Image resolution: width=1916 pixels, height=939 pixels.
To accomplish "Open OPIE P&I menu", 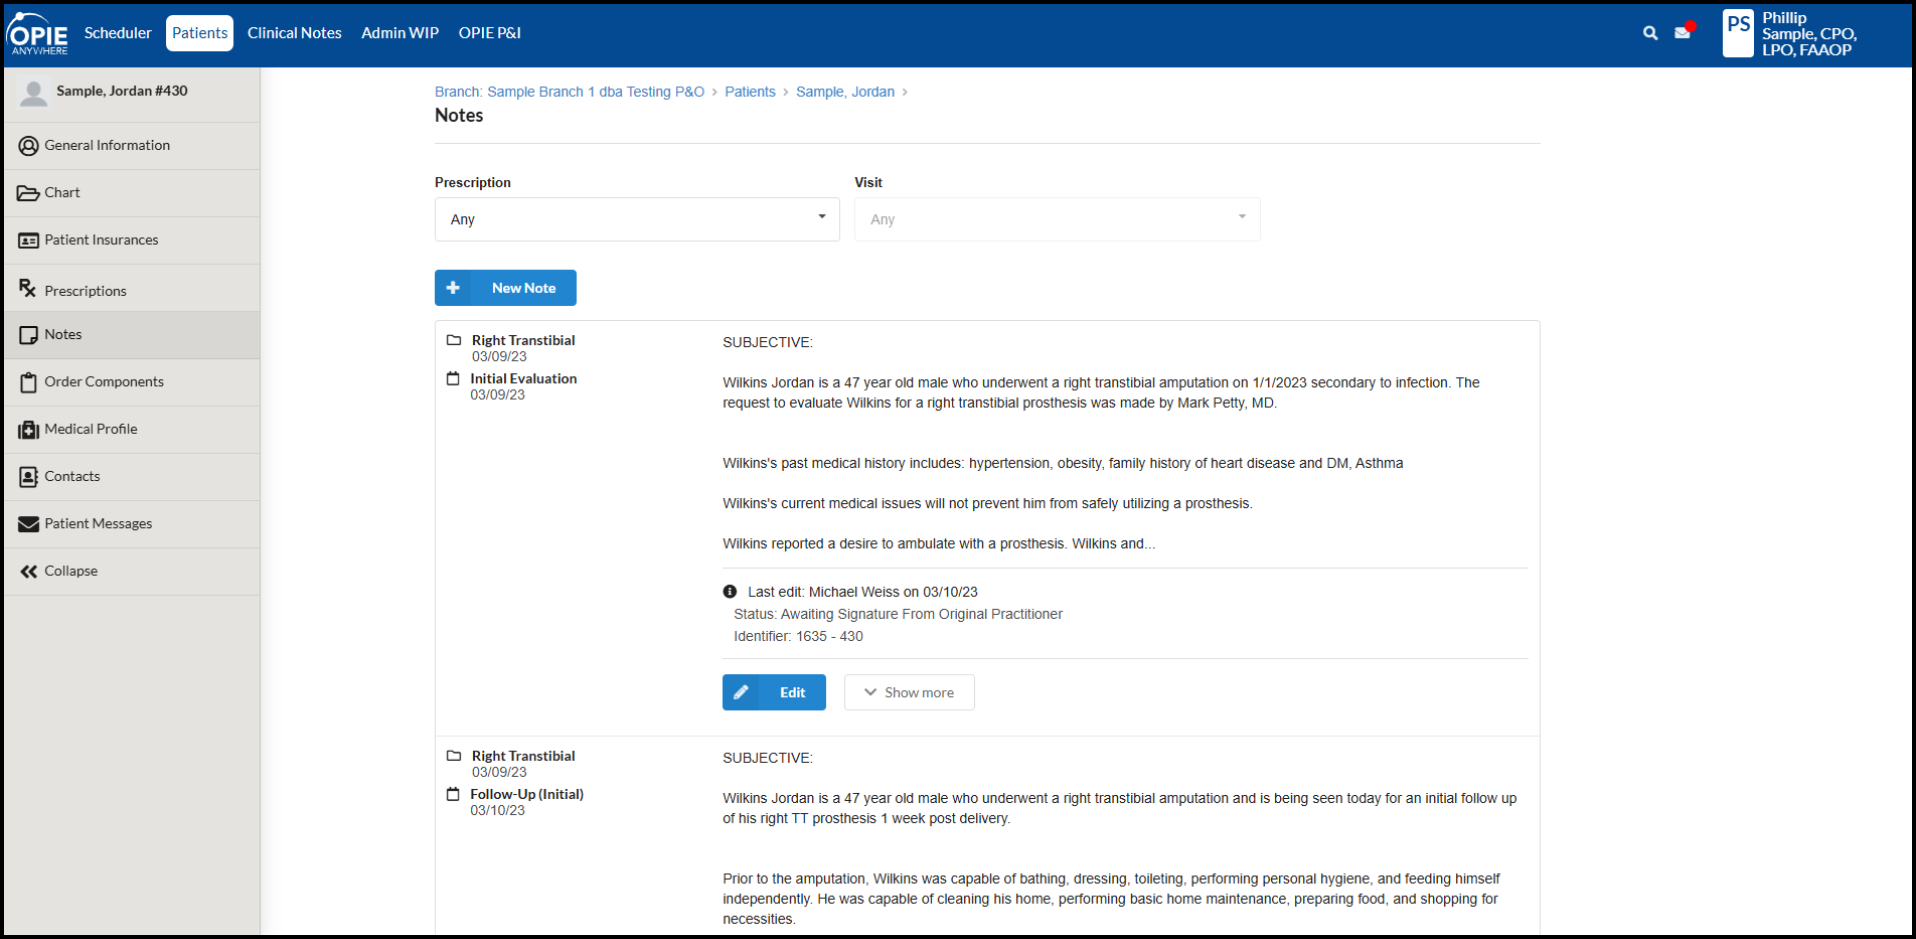I will click(490, 33).
